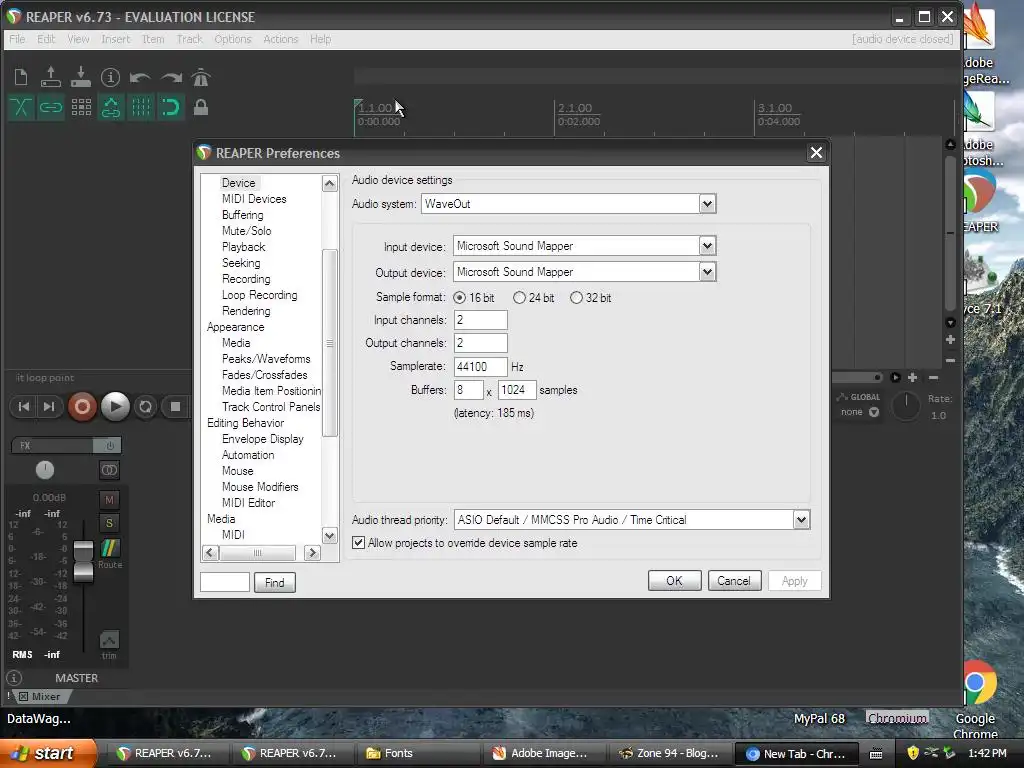
Task: Select 16 bit sample format
Action: click(x=459, y=298)
